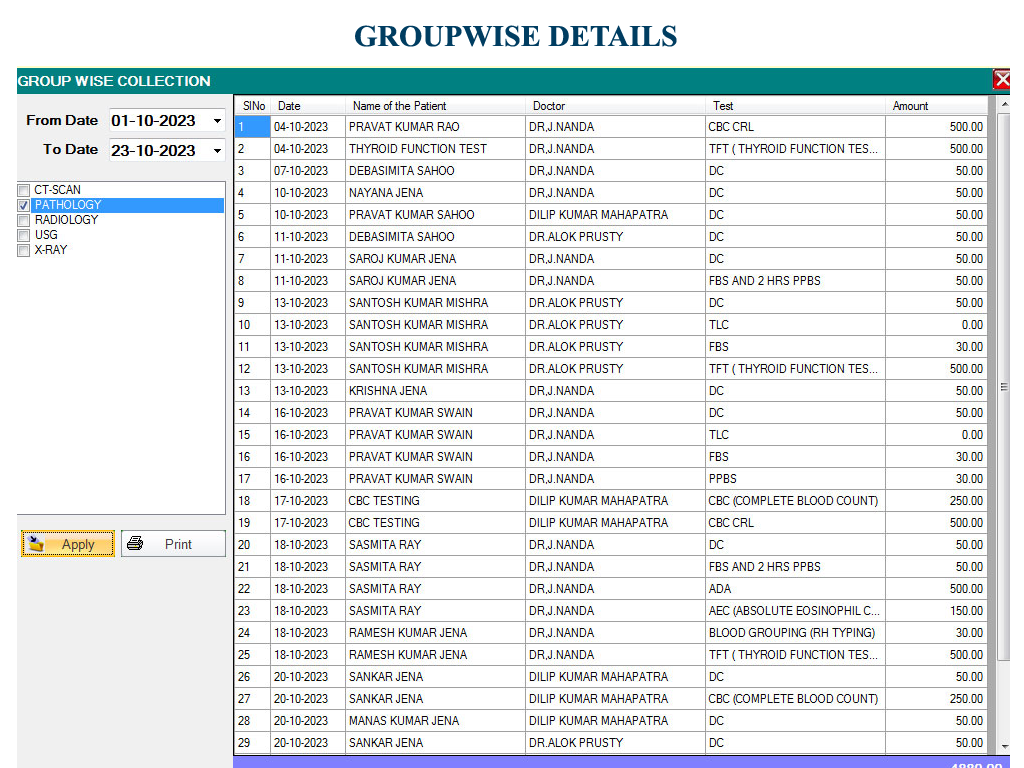Click the Print button
Viewport: 1024px width, 768px height.
click(173, 544)
